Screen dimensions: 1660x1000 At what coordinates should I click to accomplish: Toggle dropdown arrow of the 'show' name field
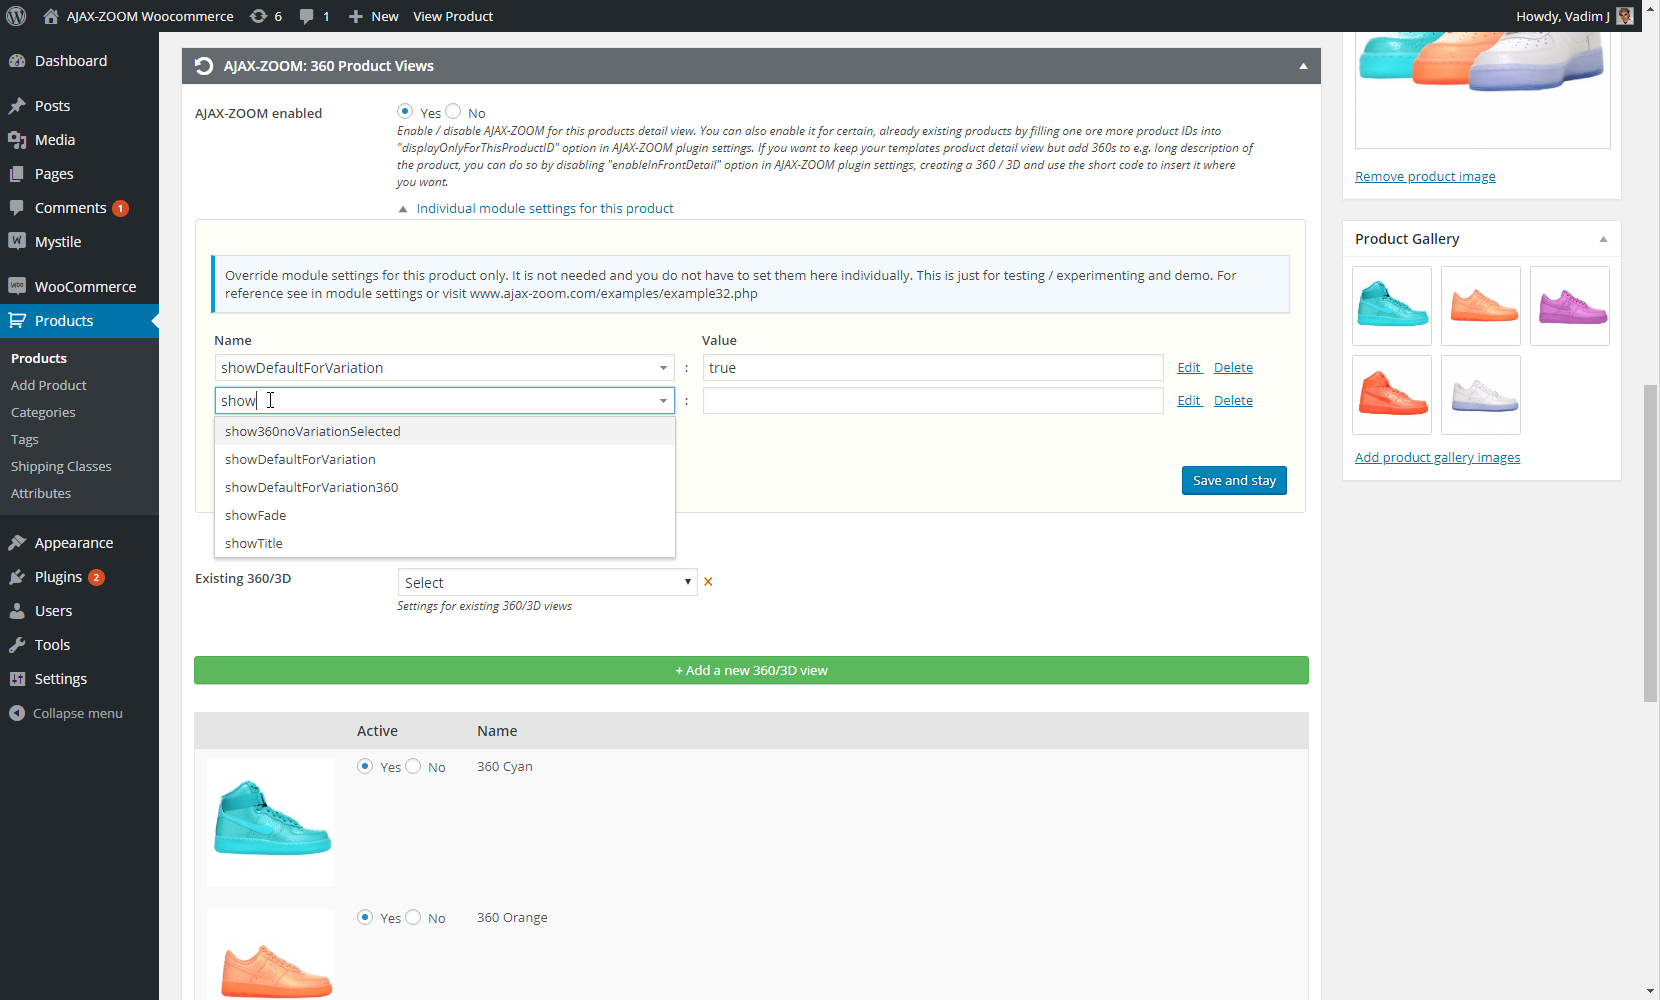(663, 401)
